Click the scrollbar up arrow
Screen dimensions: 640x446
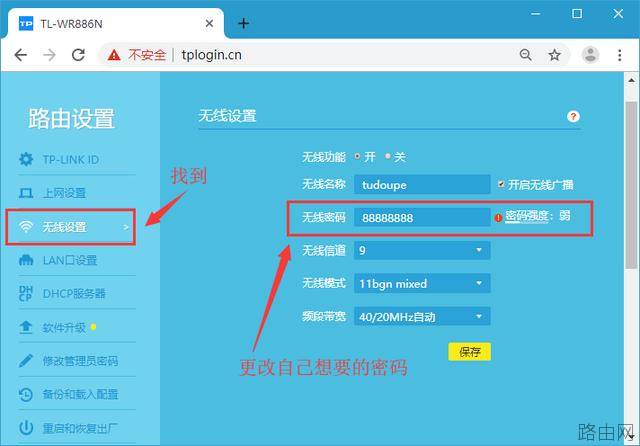[x=631, y=80]
